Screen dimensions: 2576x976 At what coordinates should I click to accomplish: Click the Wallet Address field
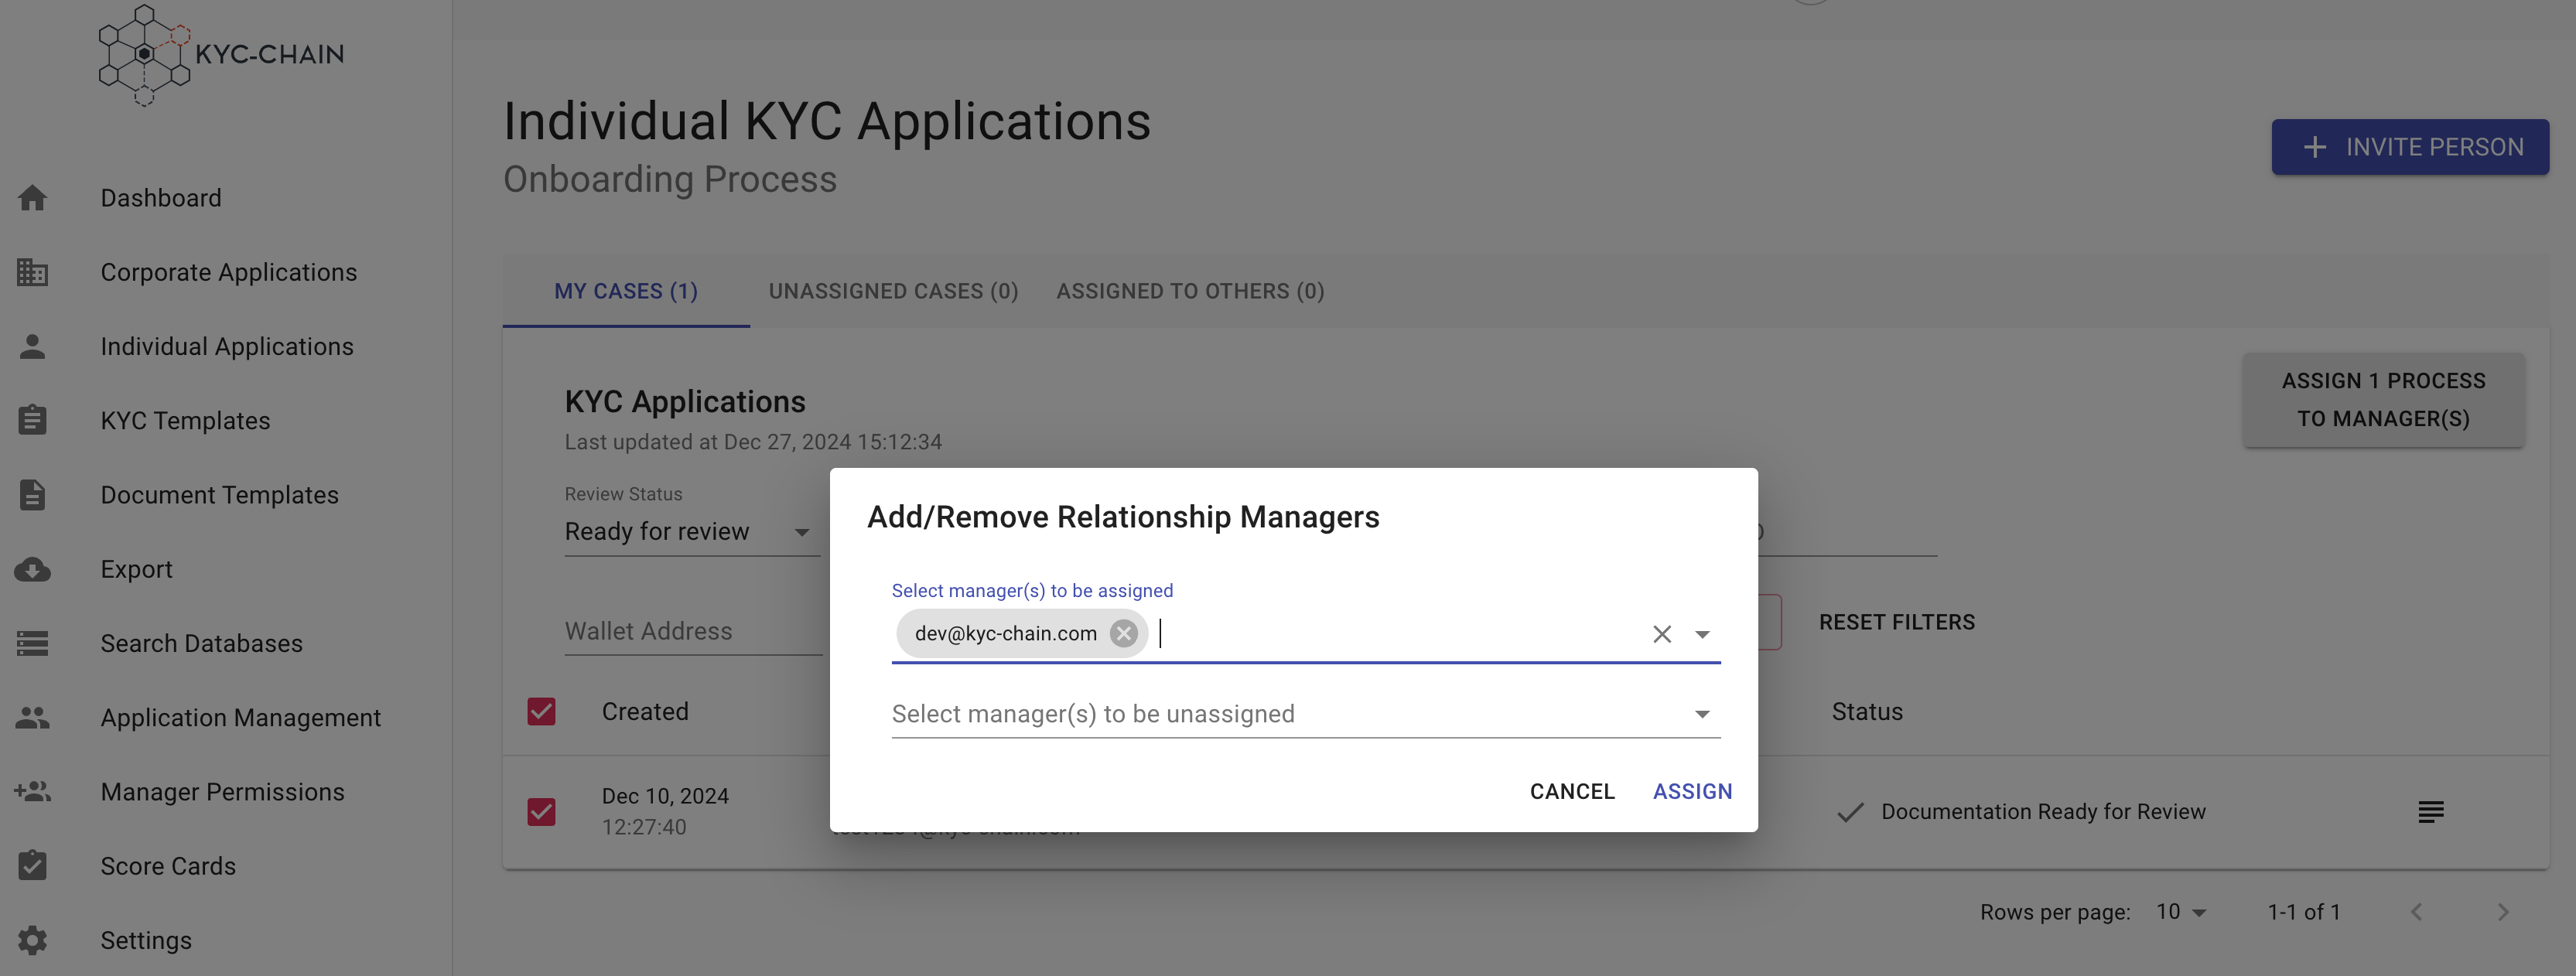coord(693,631)
